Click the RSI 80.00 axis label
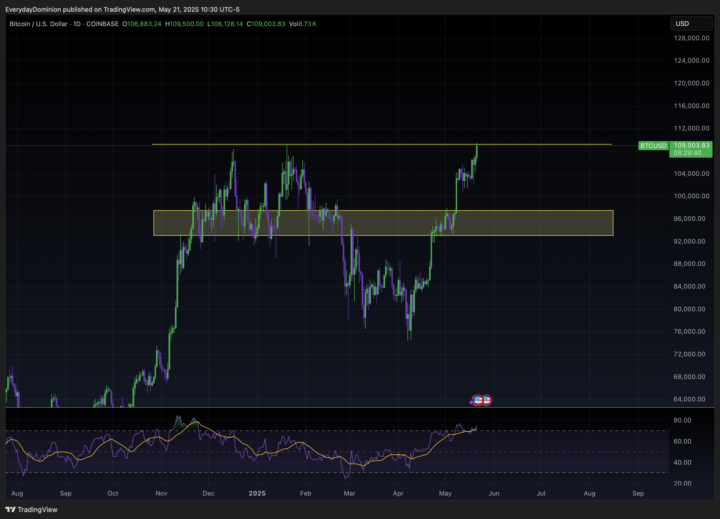The height and width of the screenshot is (519, 720). tap(682, 420)
